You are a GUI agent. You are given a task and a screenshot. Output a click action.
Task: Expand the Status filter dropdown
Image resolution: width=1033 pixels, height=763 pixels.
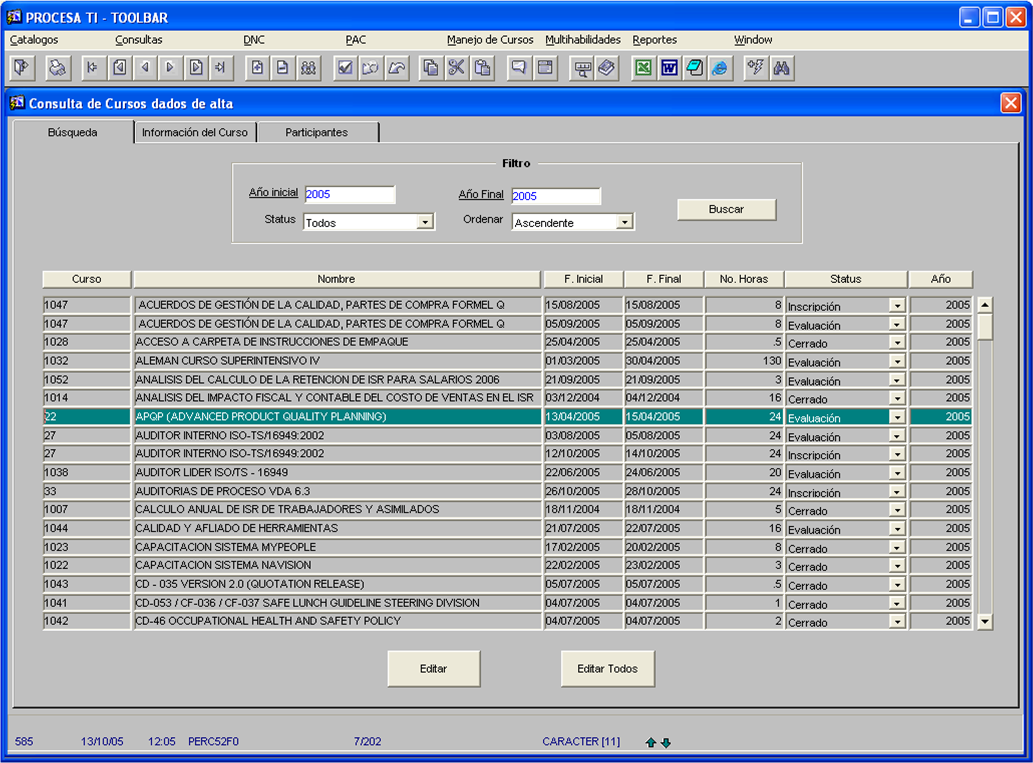425,223
